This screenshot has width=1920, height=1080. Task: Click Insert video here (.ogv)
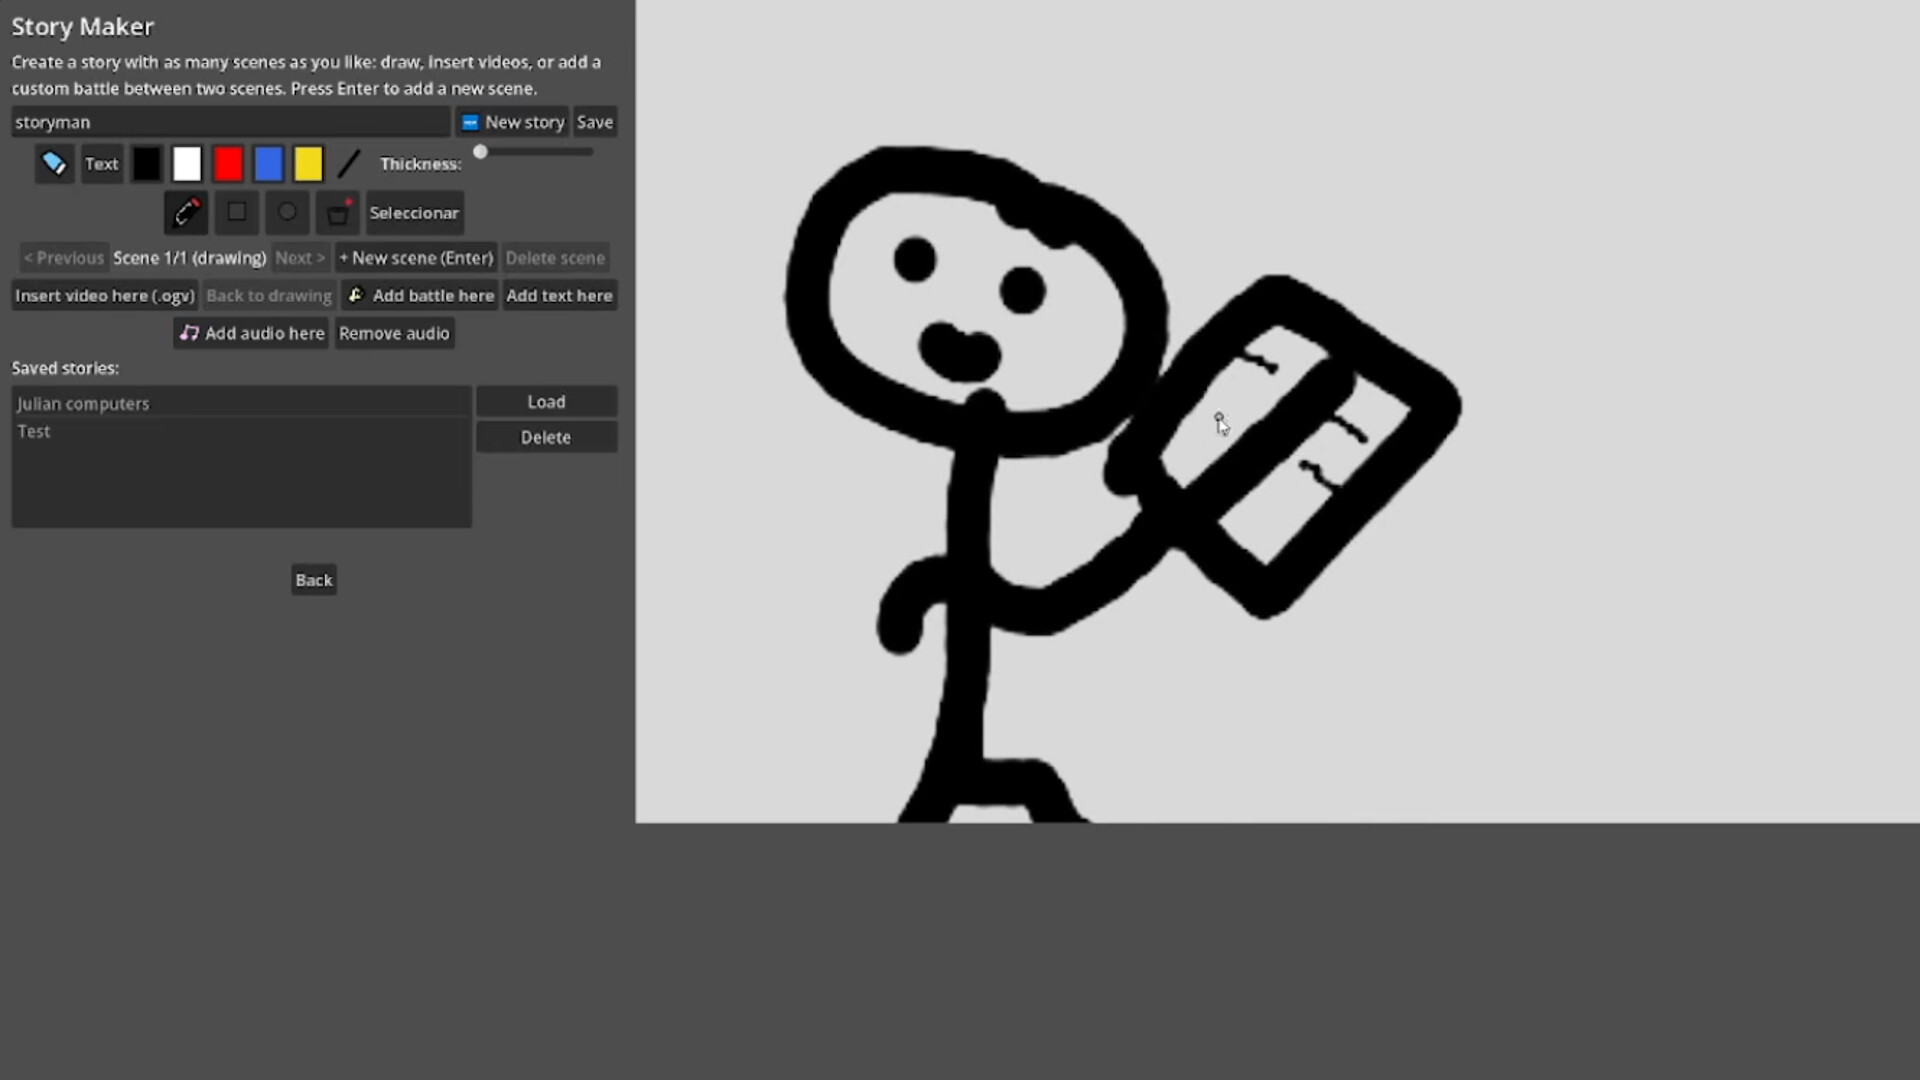click(x=104, y=296)
